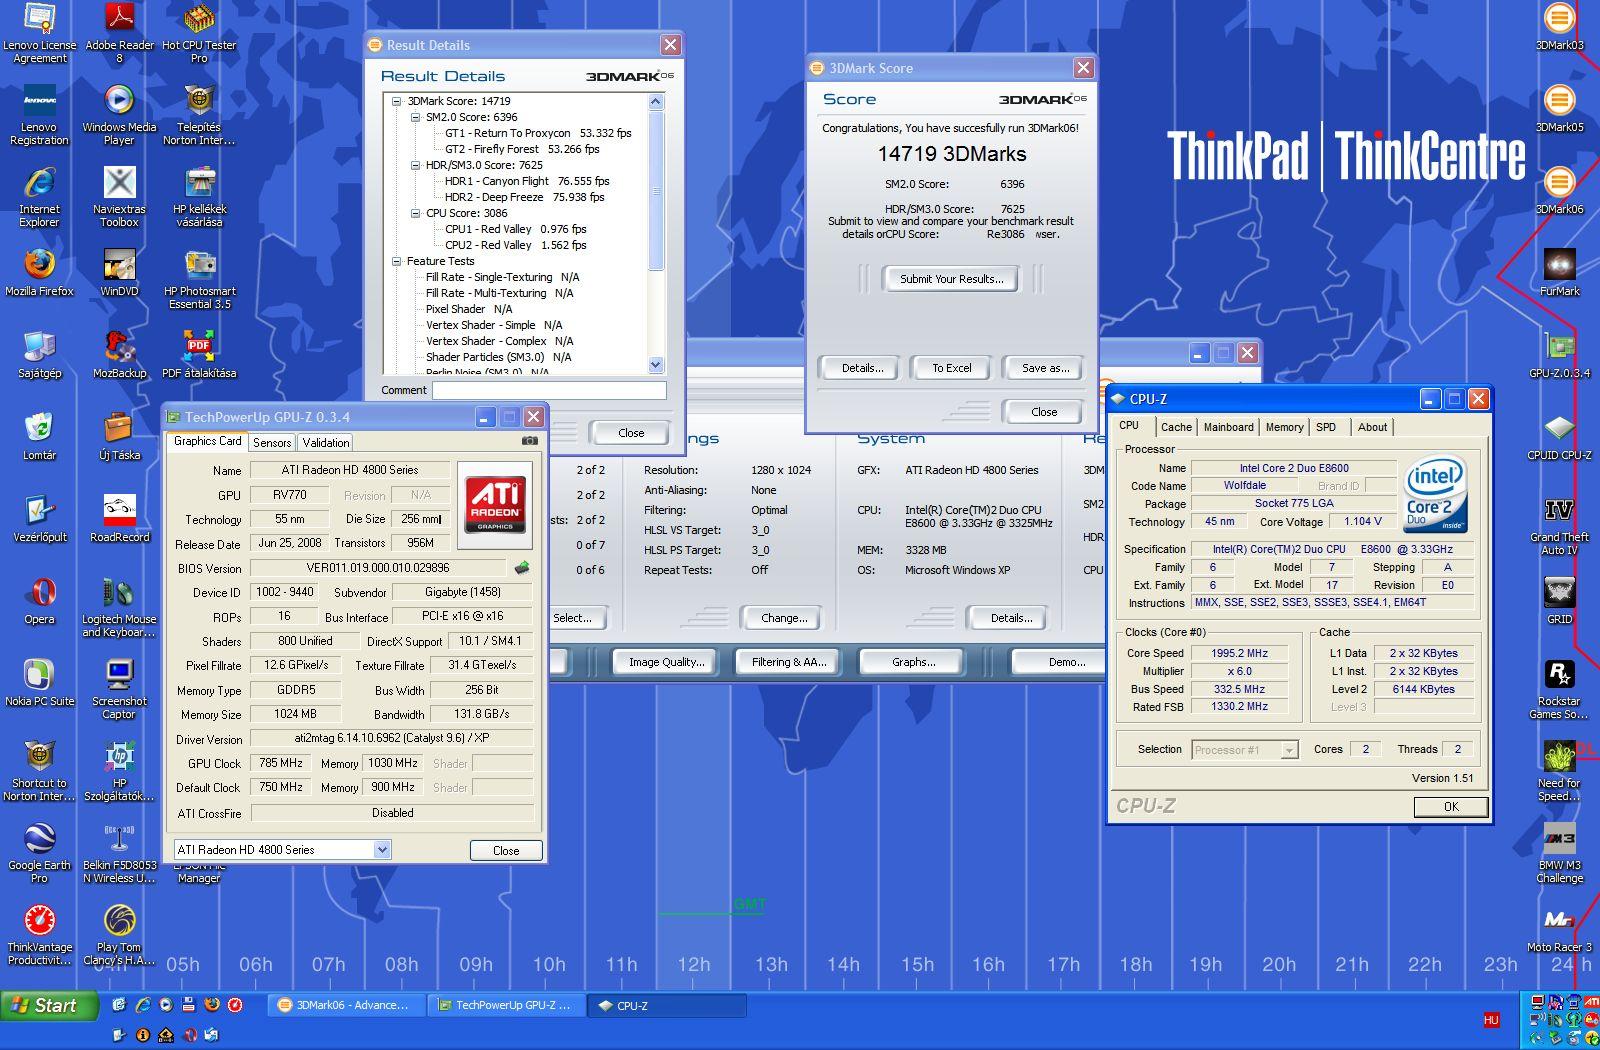Collapse the CPU Score tree node
Viewport: 1600px width, 1050px height.
click(x=415, y=213)
